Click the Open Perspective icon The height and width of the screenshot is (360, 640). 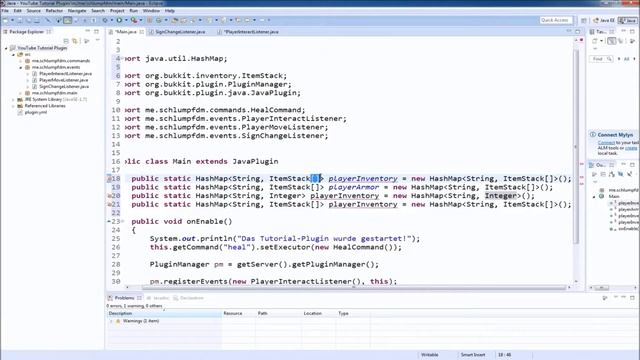coord(584,20)
